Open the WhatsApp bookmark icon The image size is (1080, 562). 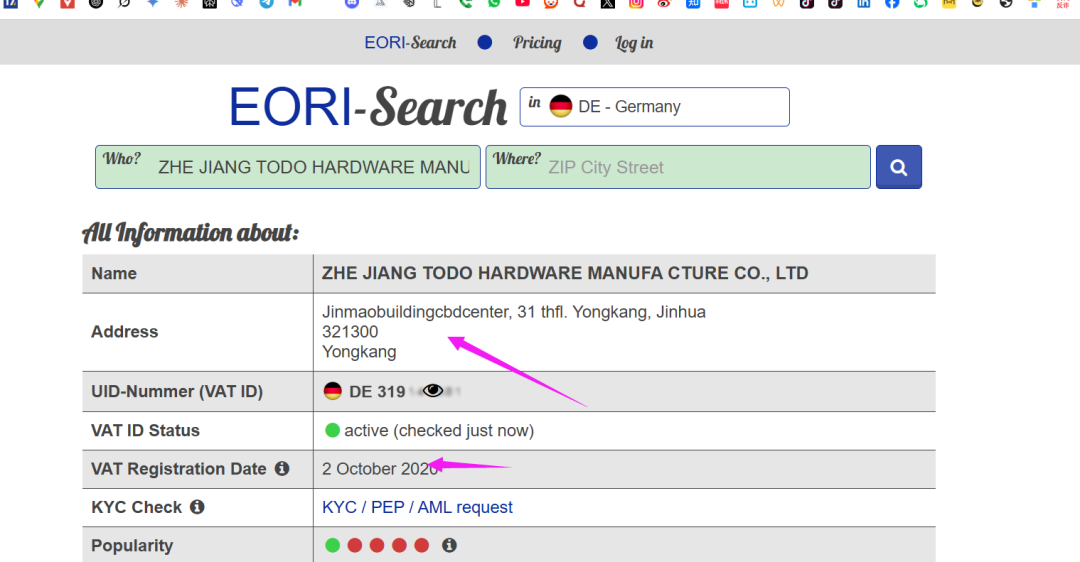494,3
